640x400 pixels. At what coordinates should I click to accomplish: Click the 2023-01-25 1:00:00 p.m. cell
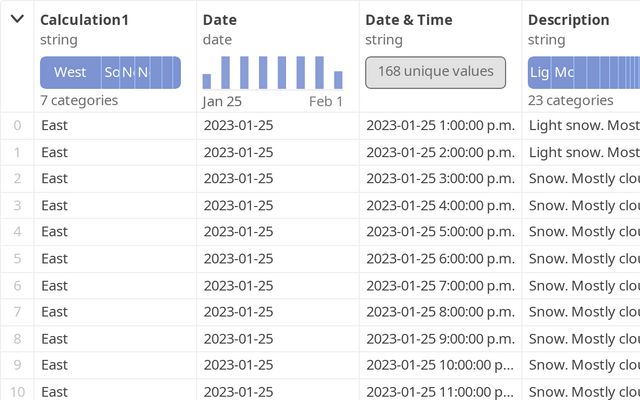440,126
